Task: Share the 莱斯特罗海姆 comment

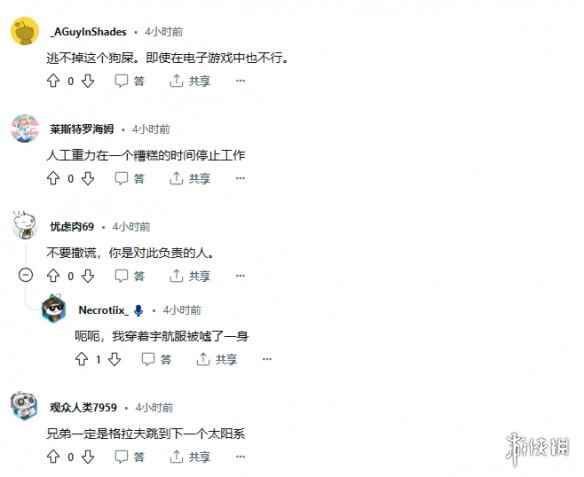Action: [190, 179]
